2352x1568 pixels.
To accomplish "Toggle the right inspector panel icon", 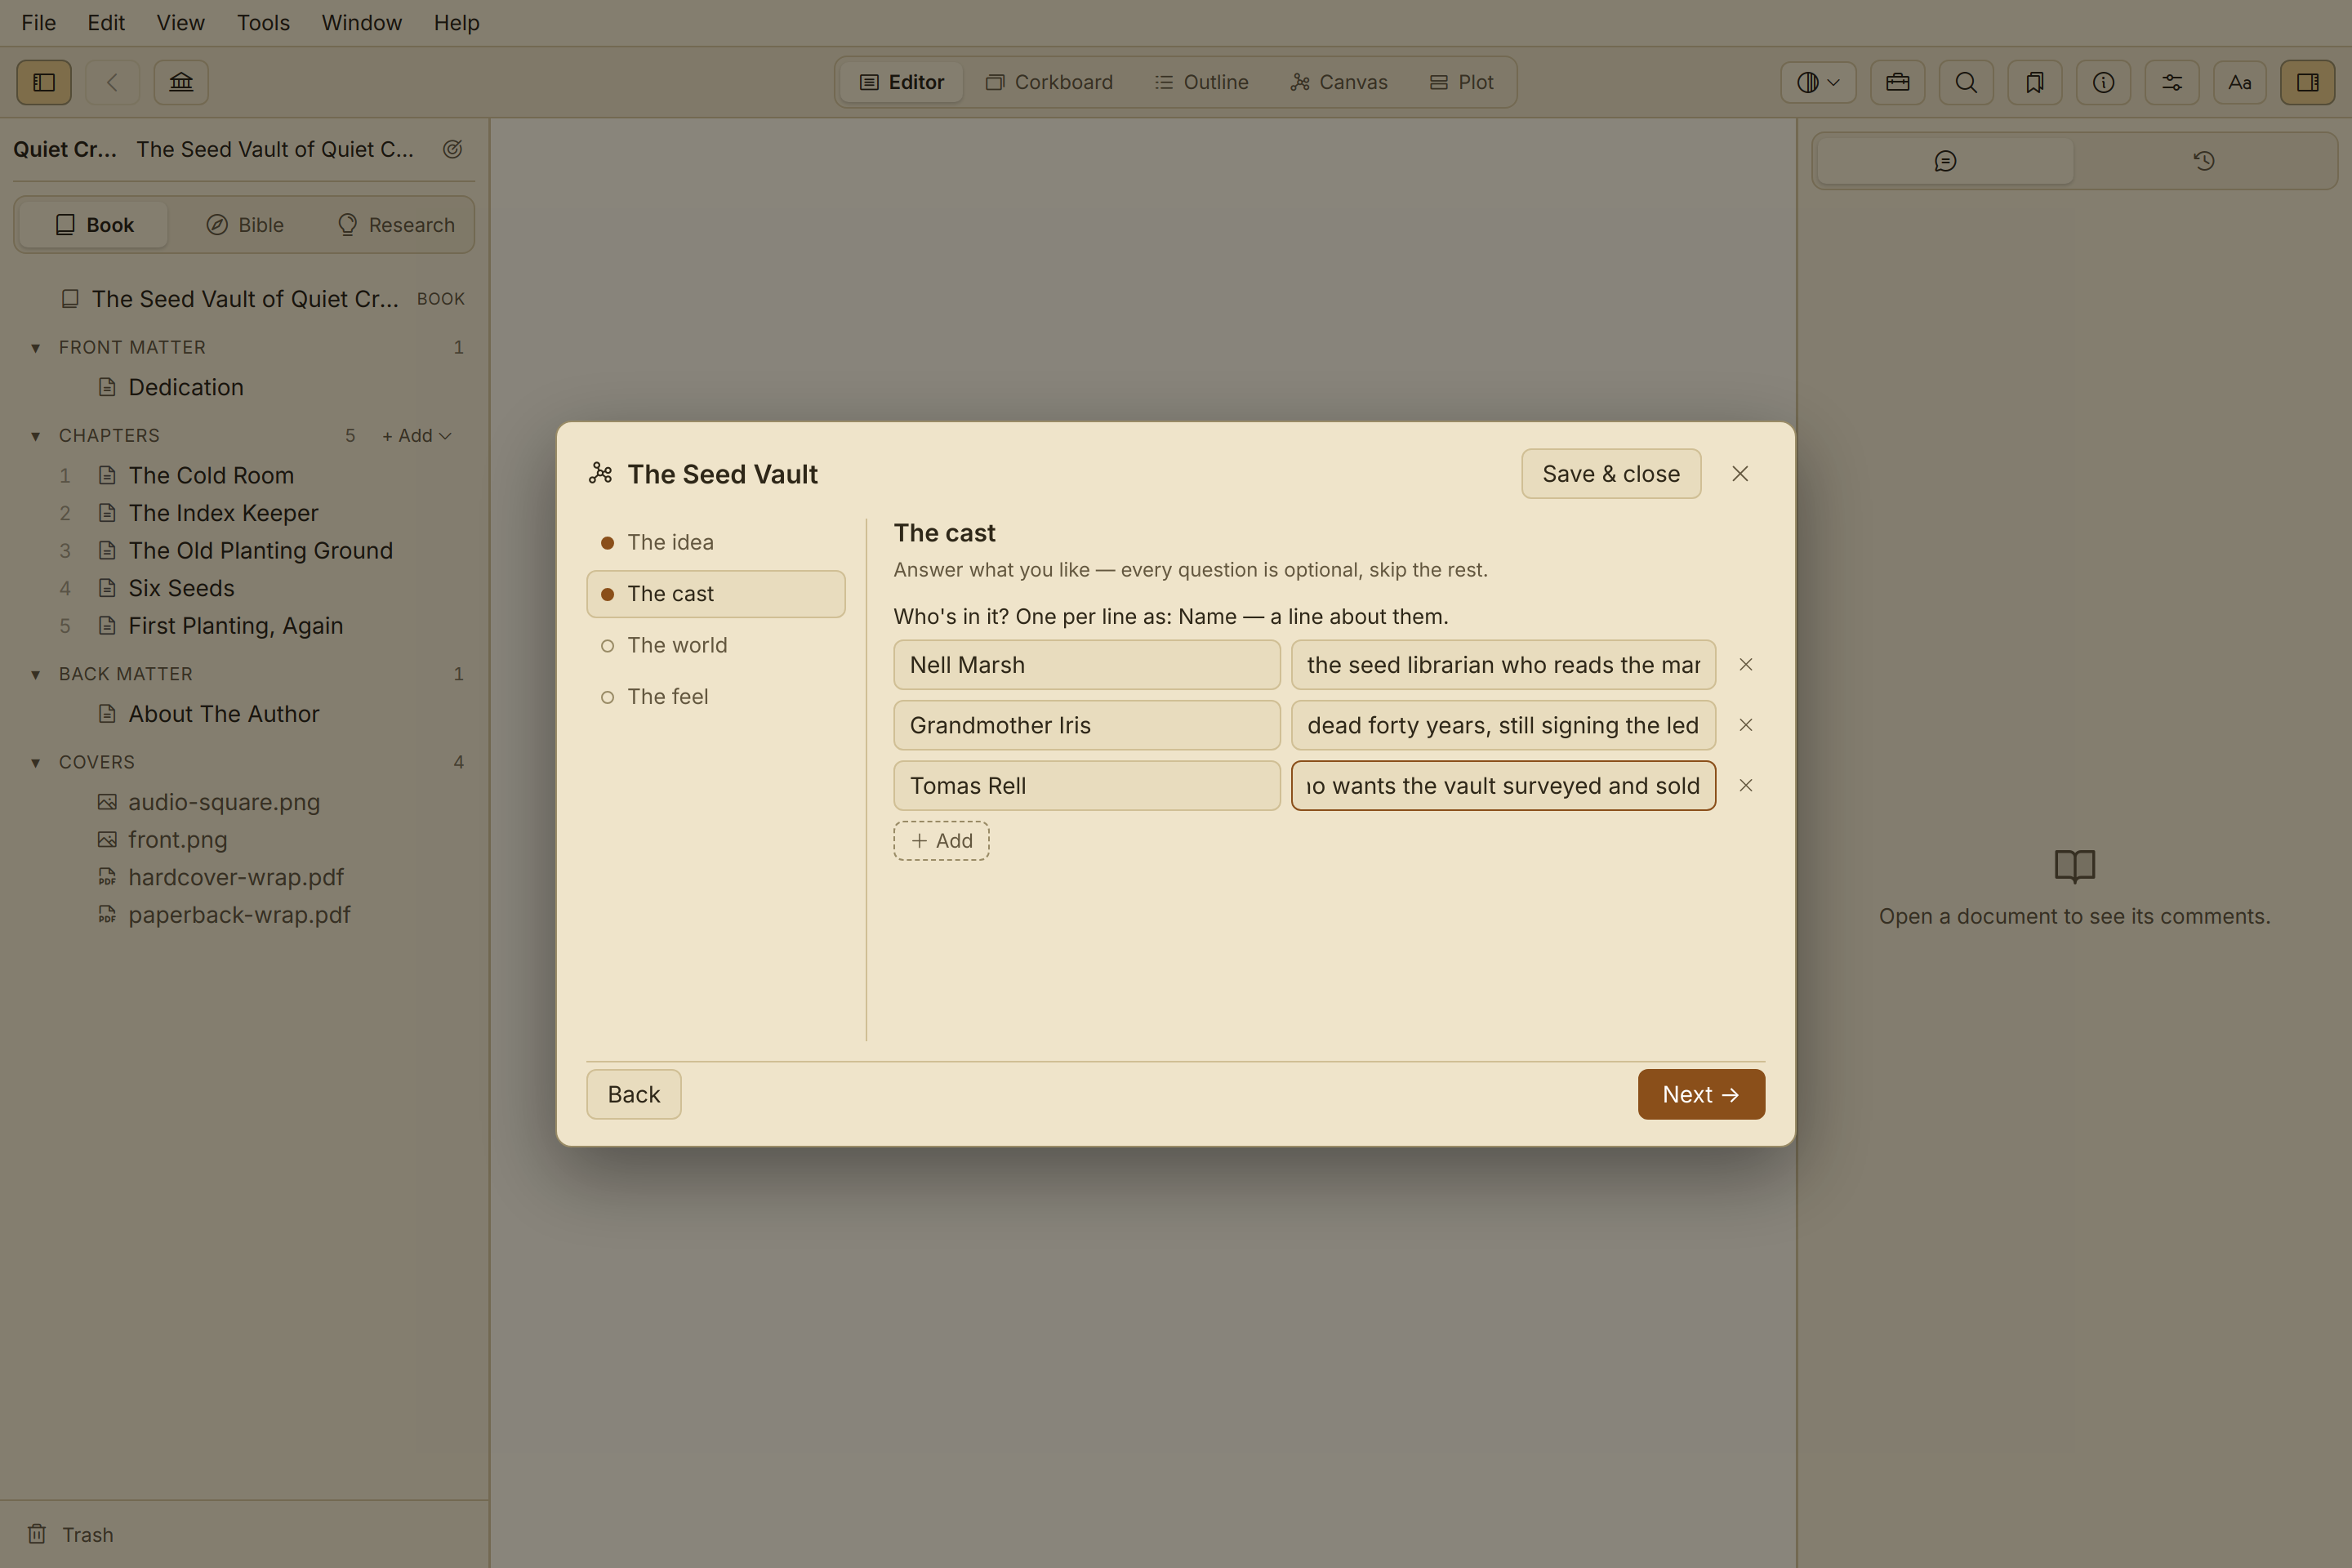I will coord(2308,82).
